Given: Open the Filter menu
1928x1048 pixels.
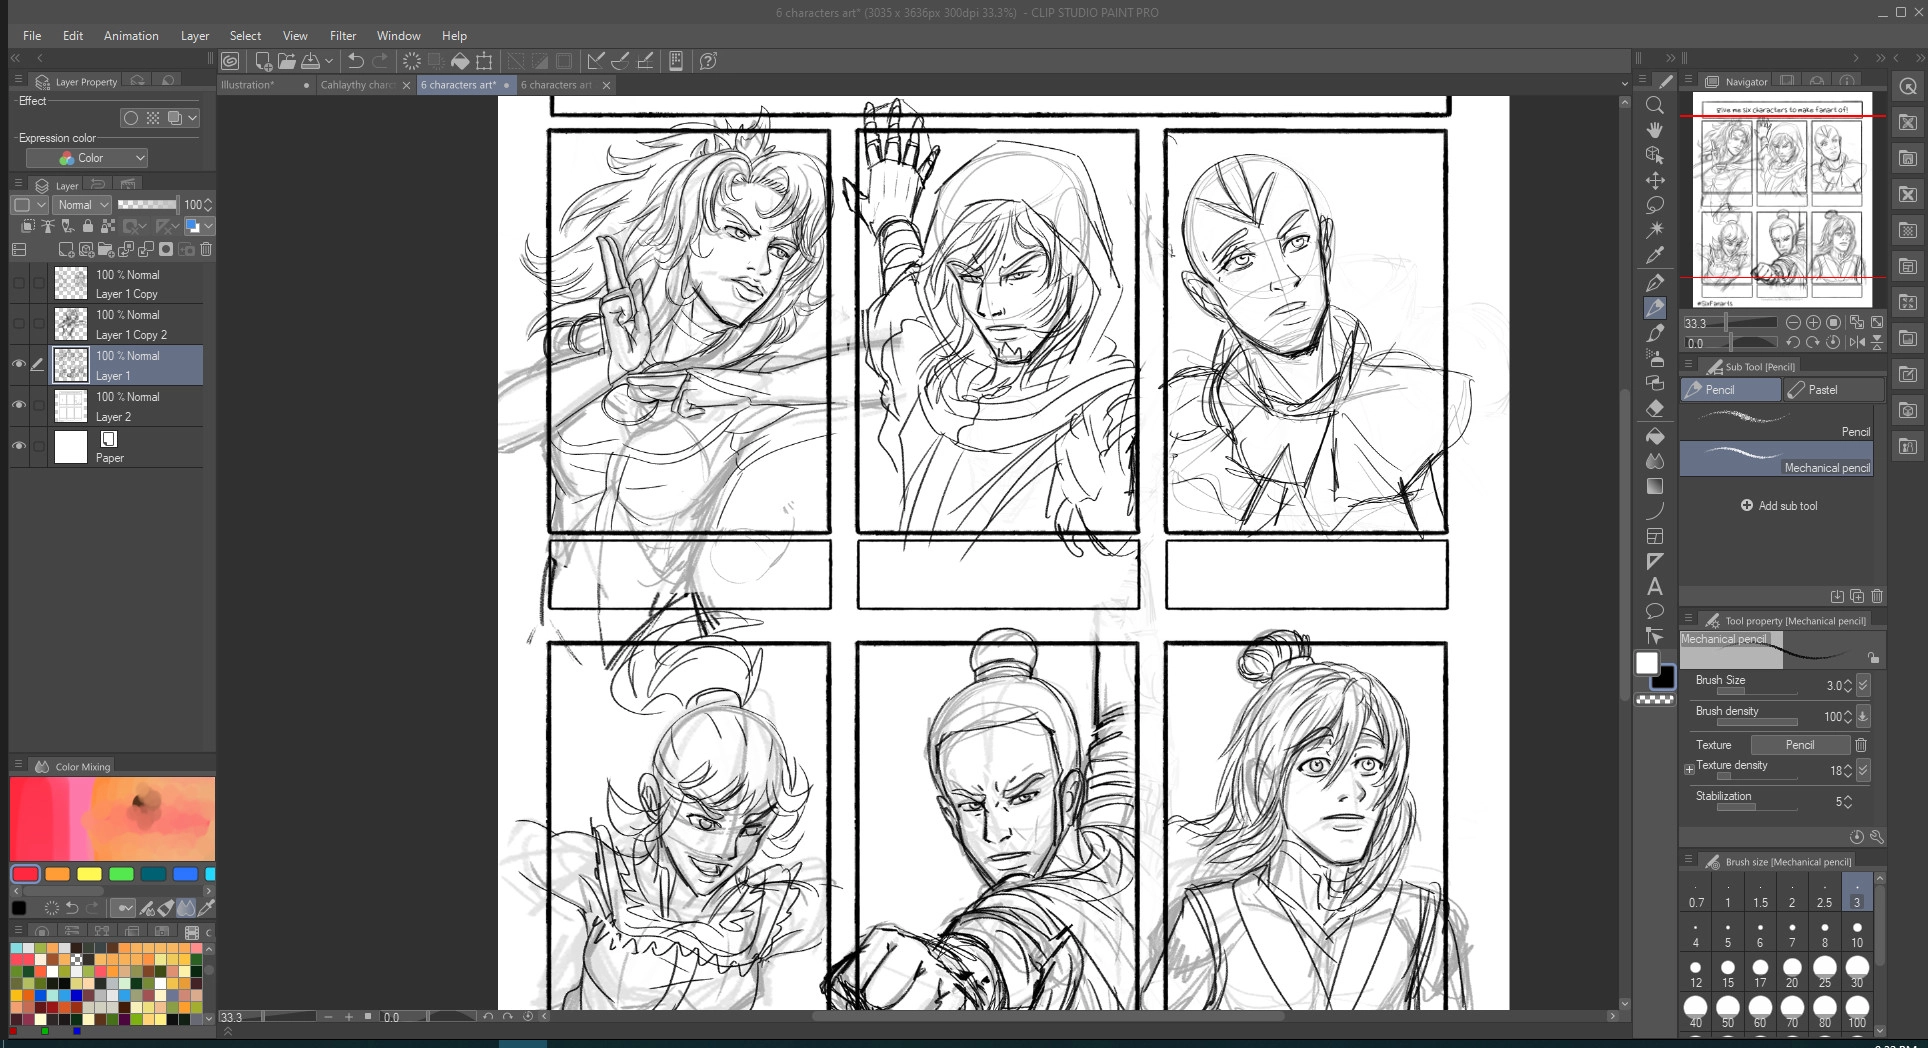Looking at the screenshot, I should (342, 35).
